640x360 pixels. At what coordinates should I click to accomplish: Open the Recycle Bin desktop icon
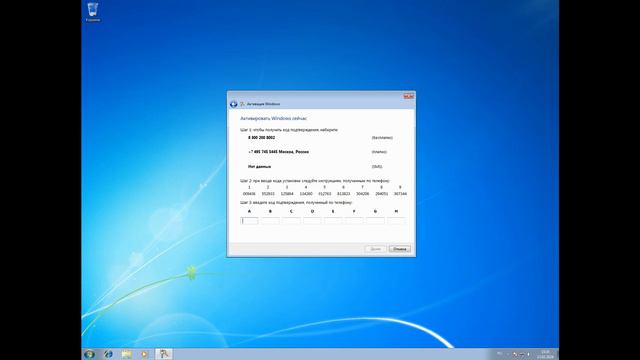pyautogui.click(x=93, y=12)
